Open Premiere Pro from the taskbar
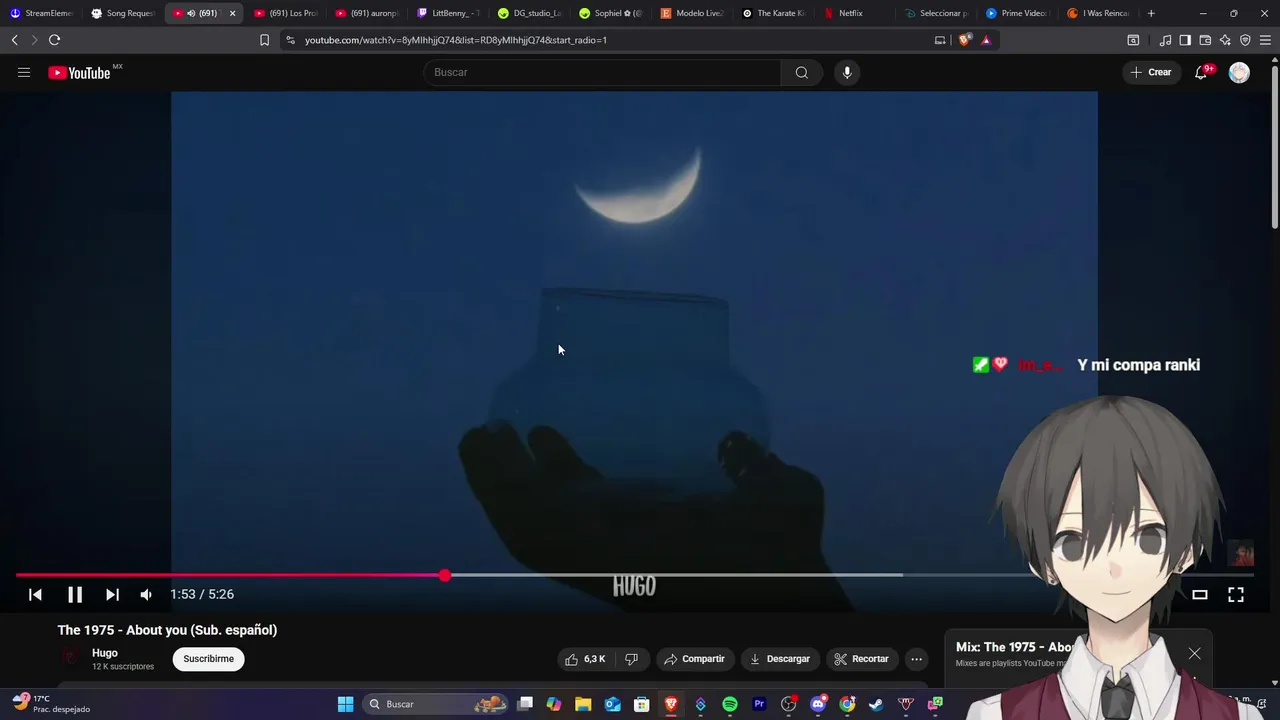Screen dimensions: 1280x720 [x=759, y=704]
